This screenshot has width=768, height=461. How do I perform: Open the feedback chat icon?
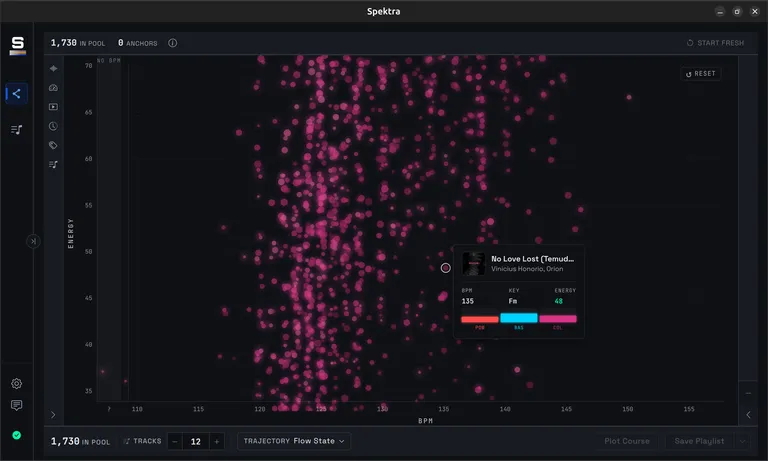pos(16,406)
